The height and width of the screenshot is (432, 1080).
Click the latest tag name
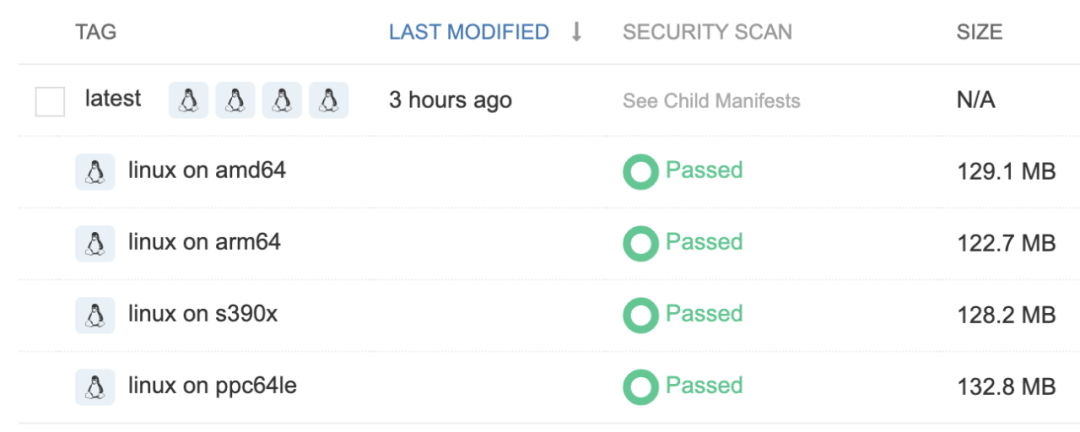point(113,99)
